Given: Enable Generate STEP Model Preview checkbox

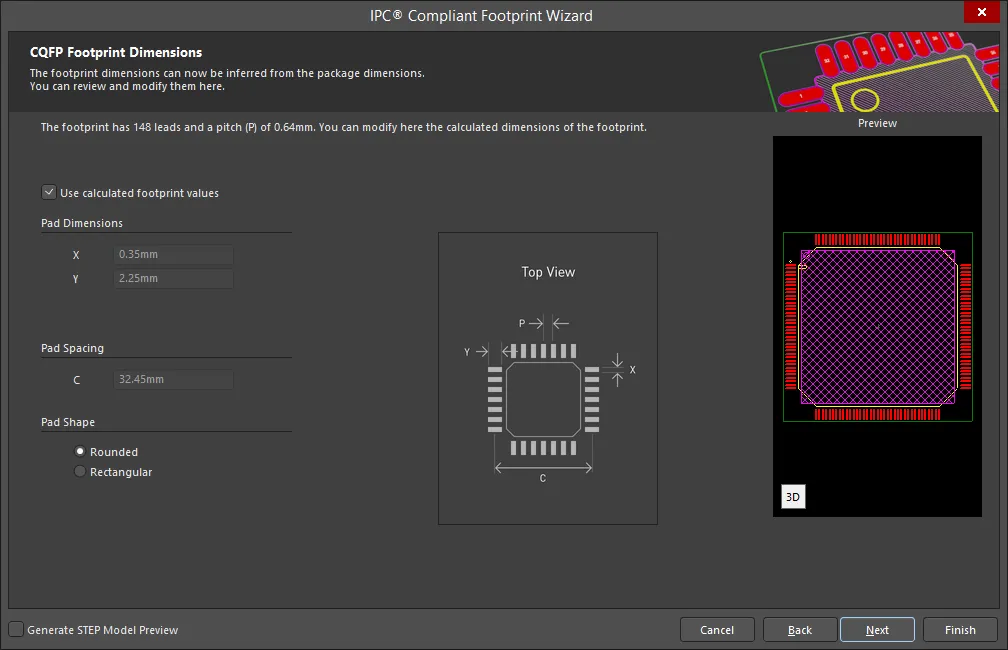Looking at the screenshot, I should pos(16,629).
